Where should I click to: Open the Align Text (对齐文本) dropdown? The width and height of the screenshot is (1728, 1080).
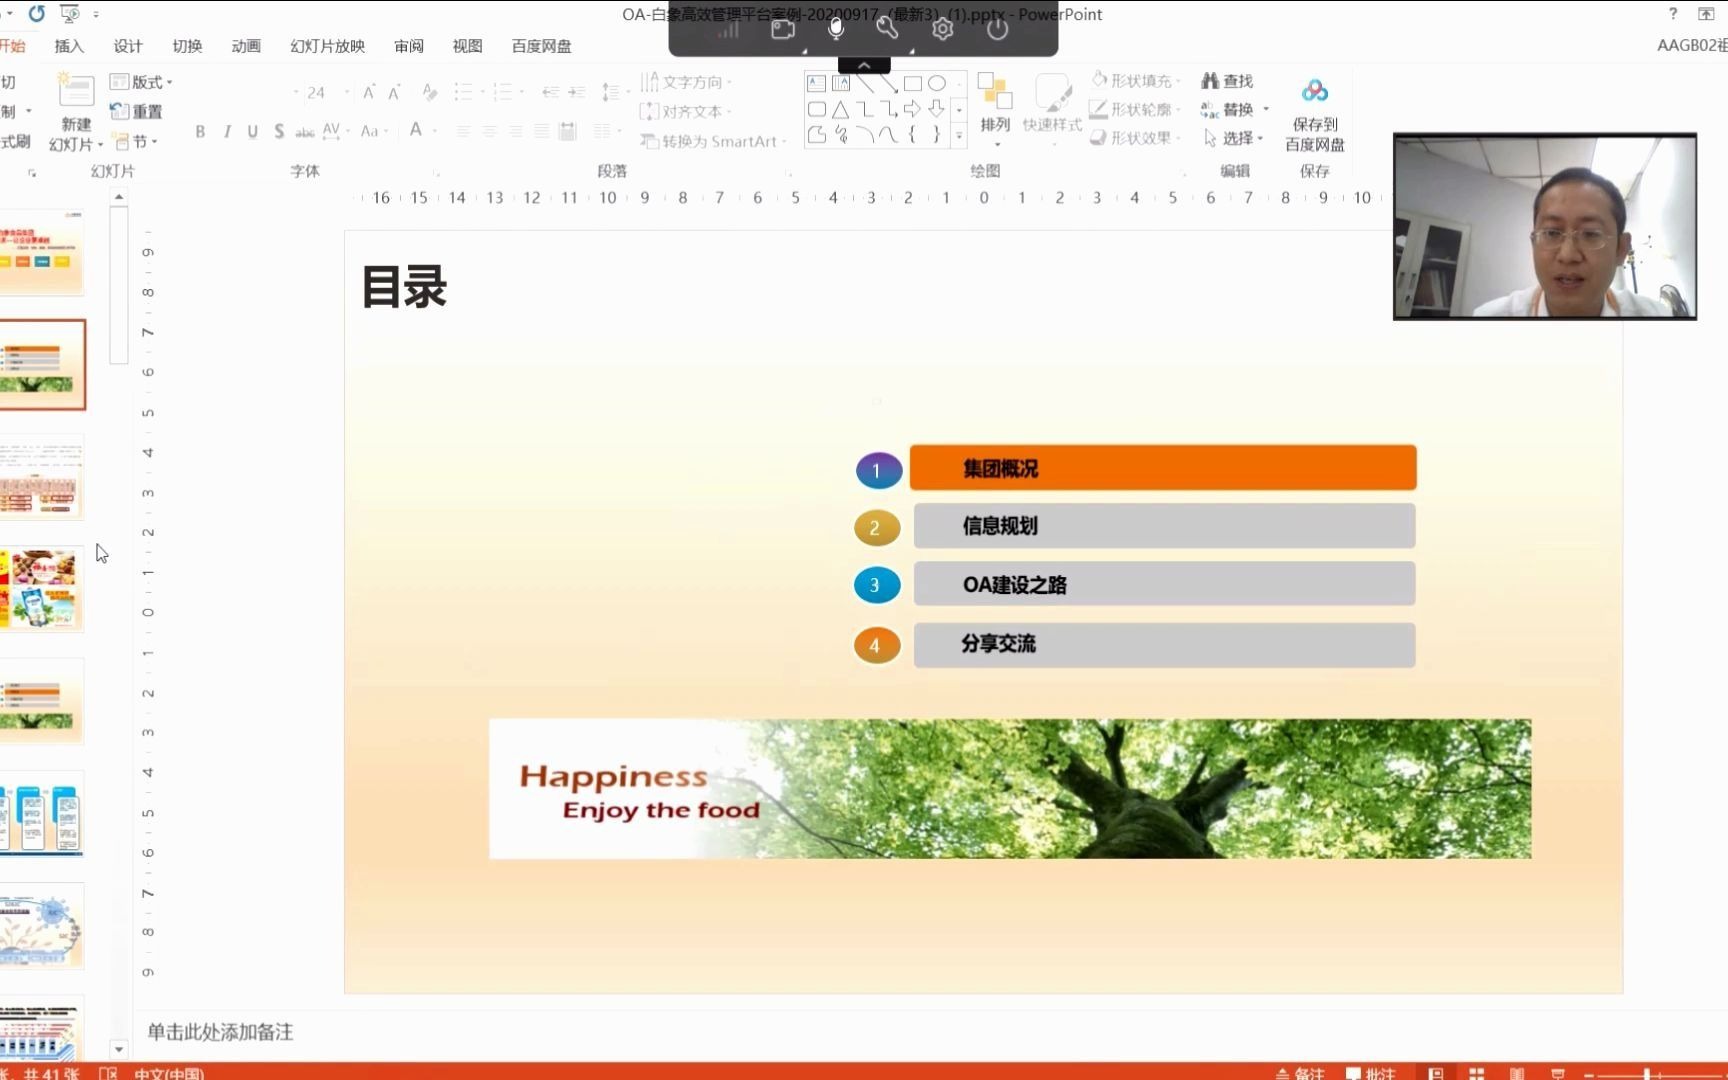coord(686,111)
